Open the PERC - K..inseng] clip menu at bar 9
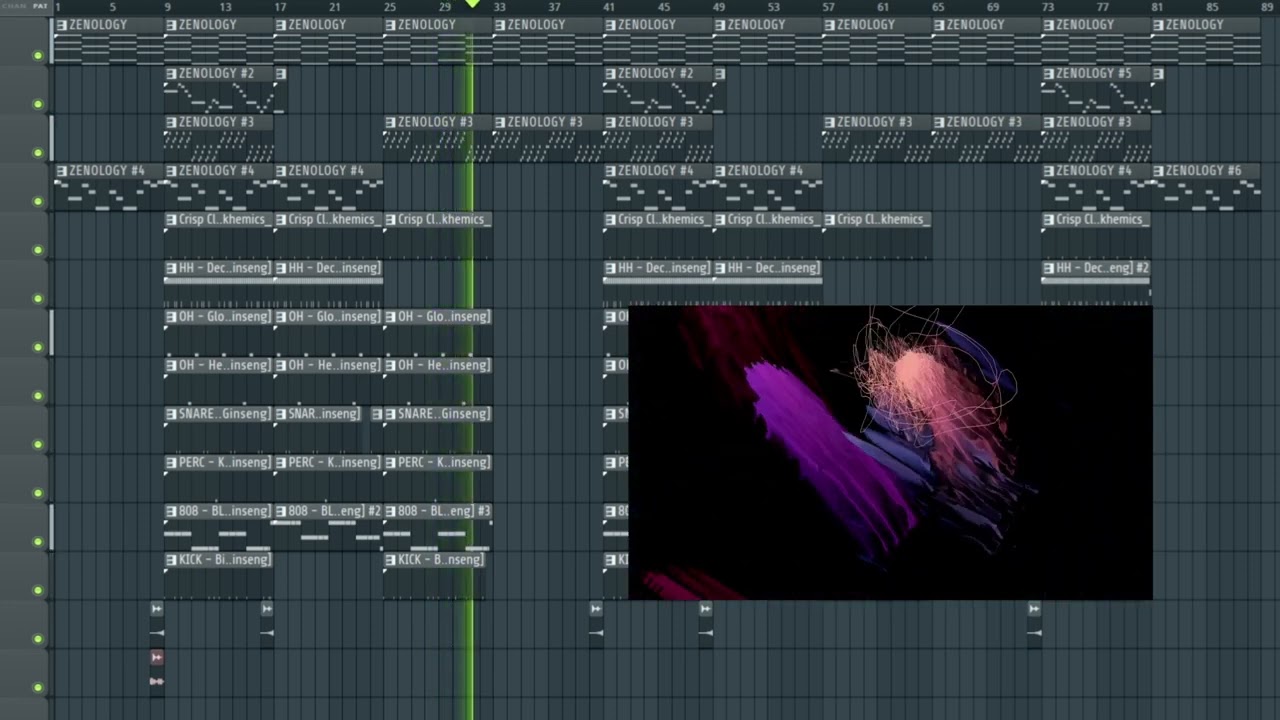Image resolution: width=1280 pixels, height=720 pixels. (x=171, y=463)
